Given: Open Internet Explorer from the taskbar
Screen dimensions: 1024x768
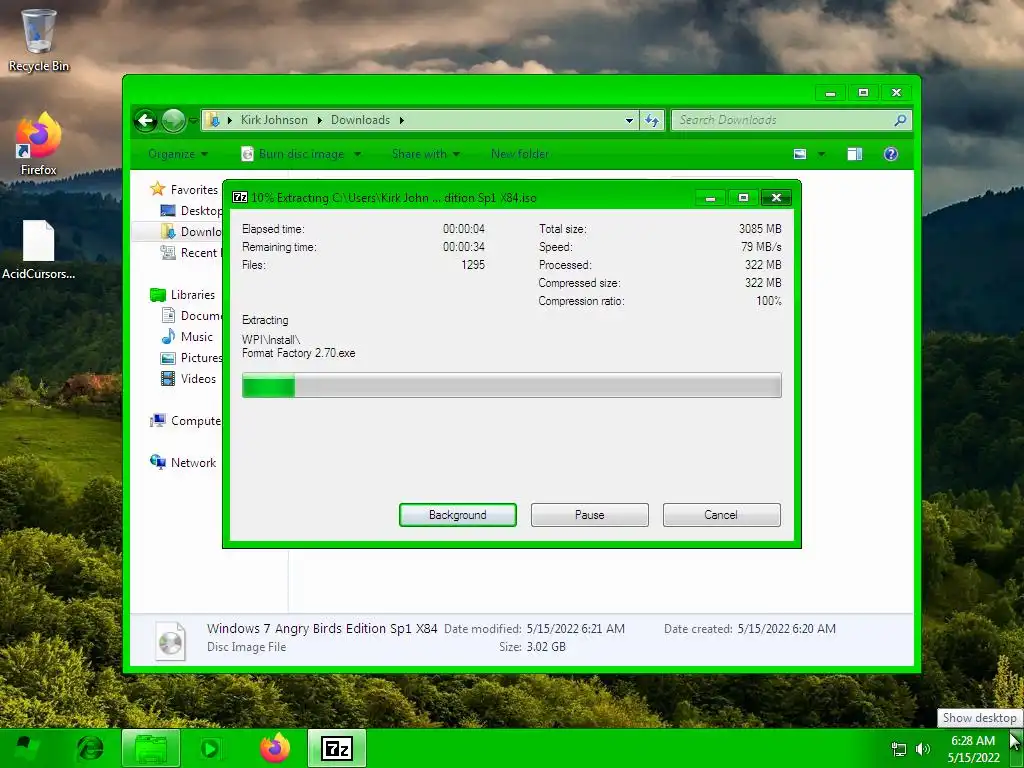Looking at the screenshot, I should click(90, 748).
